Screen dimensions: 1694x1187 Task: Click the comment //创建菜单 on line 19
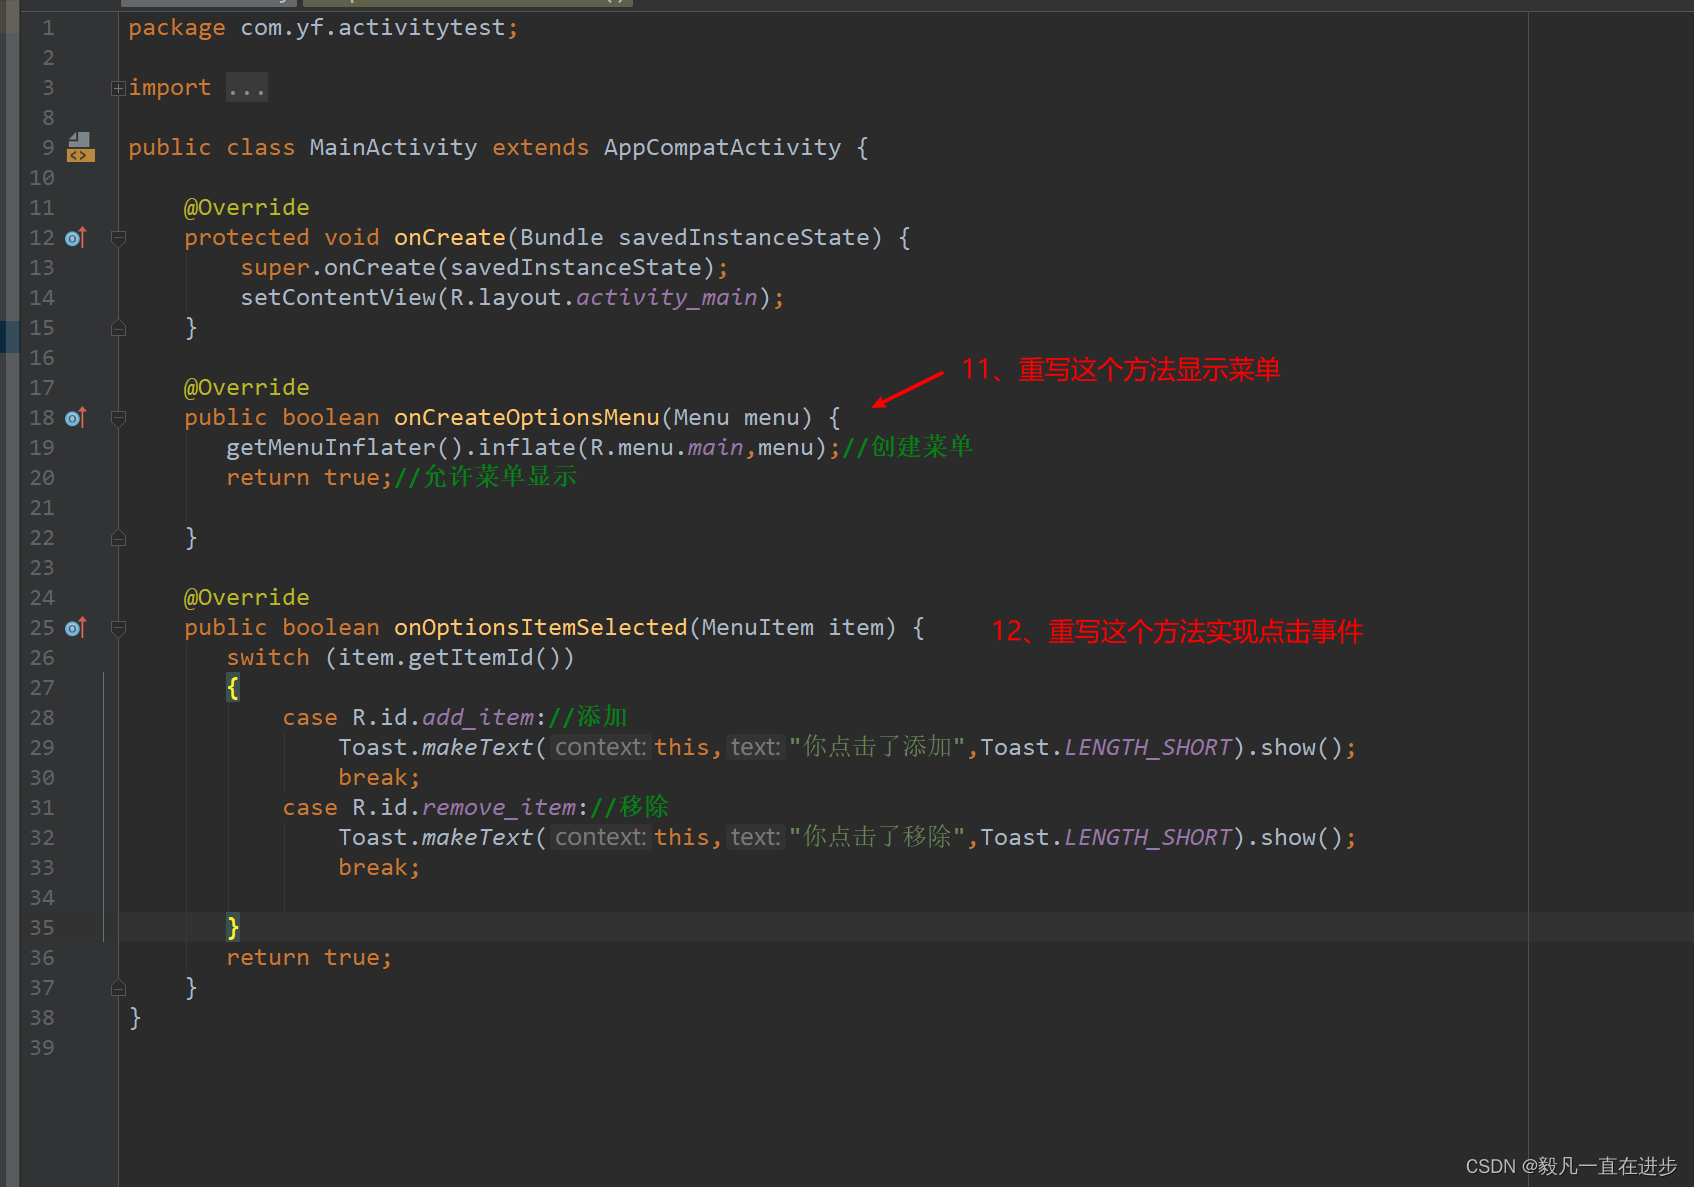[908, 447]
